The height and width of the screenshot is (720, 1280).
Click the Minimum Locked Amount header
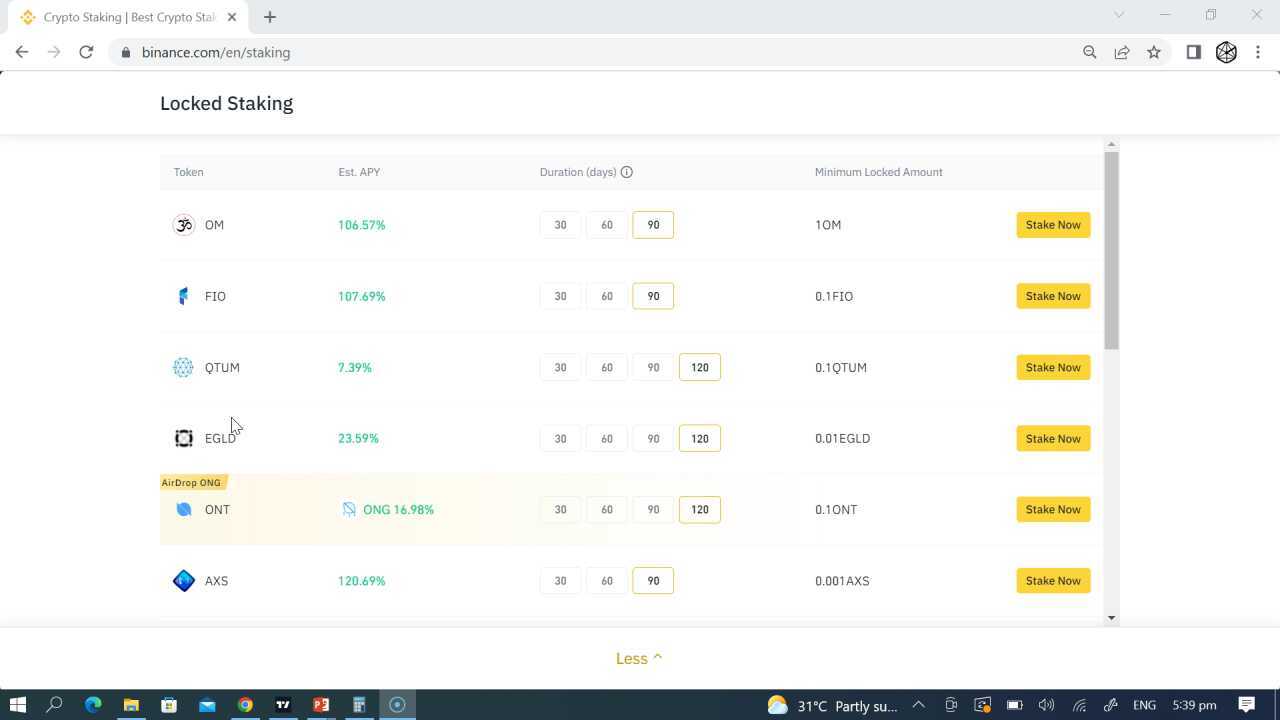(x=879, y=172)
